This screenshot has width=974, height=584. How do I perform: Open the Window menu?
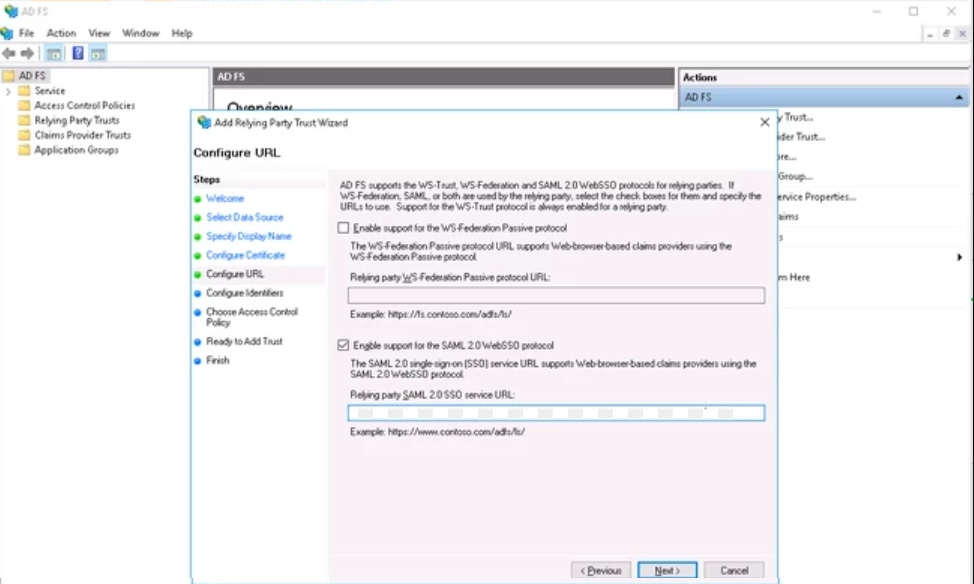tap(140, 33)
